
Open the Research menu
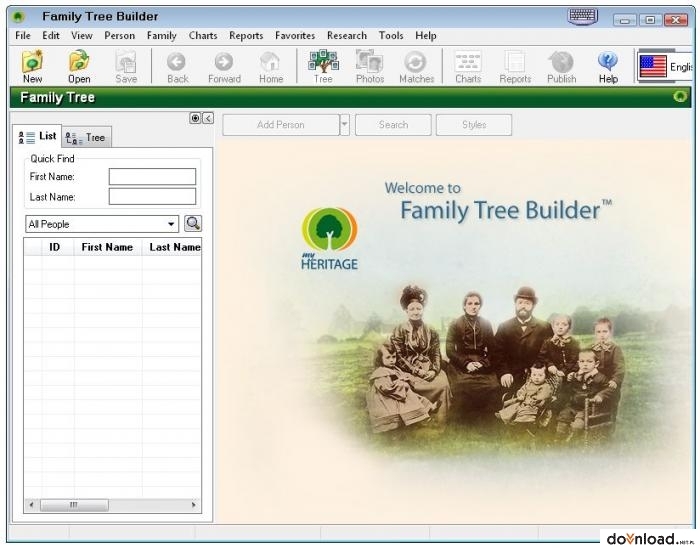tap(347, 36)
